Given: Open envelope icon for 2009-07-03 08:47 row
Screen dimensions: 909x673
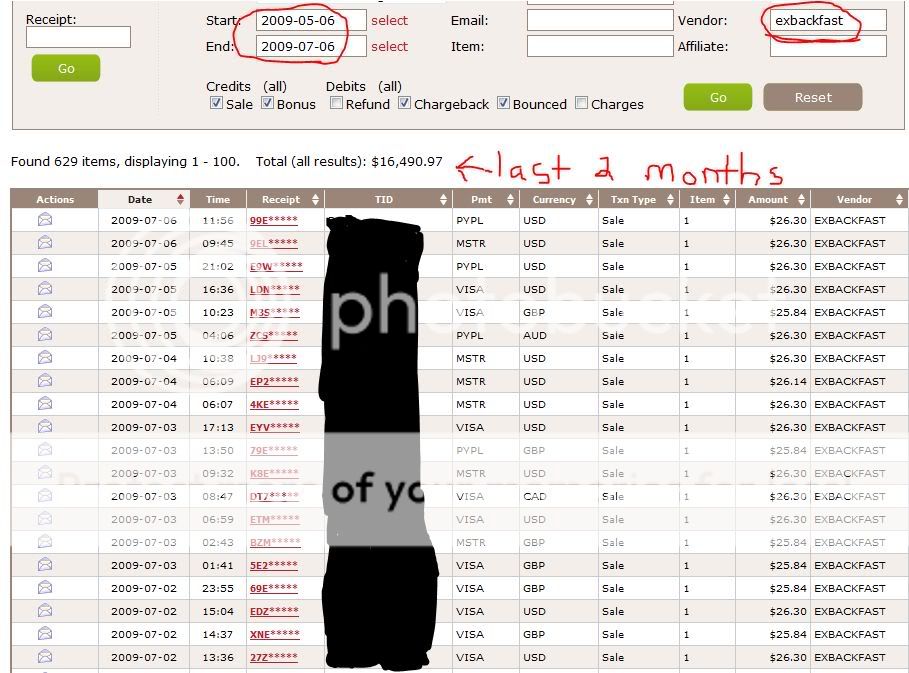Looking at the screenshot, I should tap(45, 496).
